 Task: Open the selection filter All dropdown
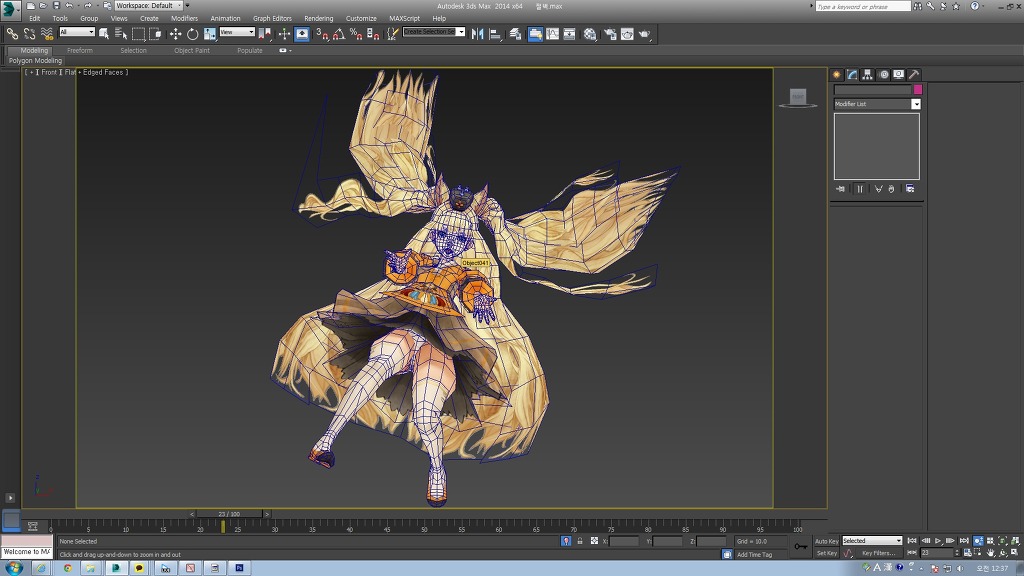click(x=77, y=31)
